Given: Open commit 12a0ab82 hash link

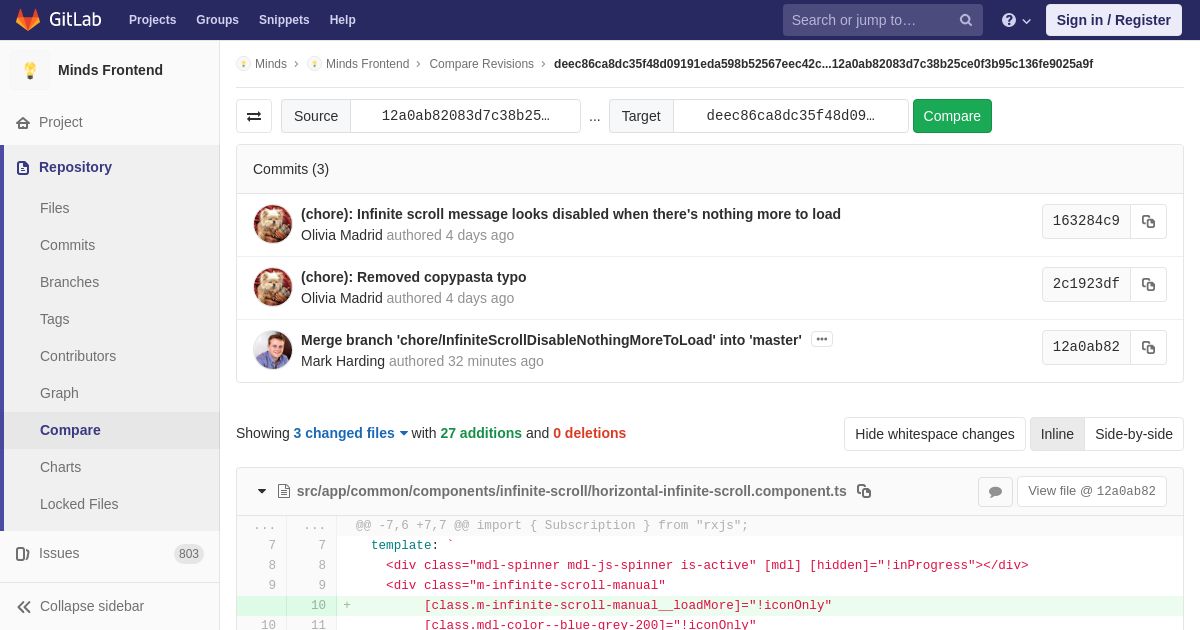Looking at the screenshot, I should 1086,347.
